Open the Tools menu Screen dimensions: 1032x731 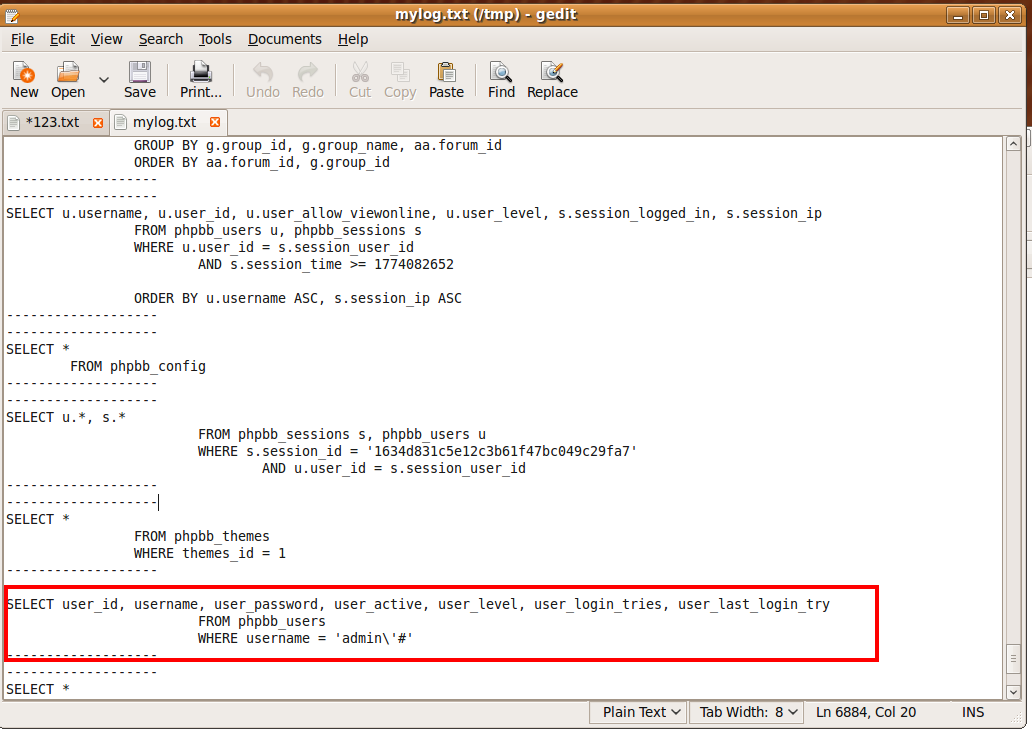point(215,39)
